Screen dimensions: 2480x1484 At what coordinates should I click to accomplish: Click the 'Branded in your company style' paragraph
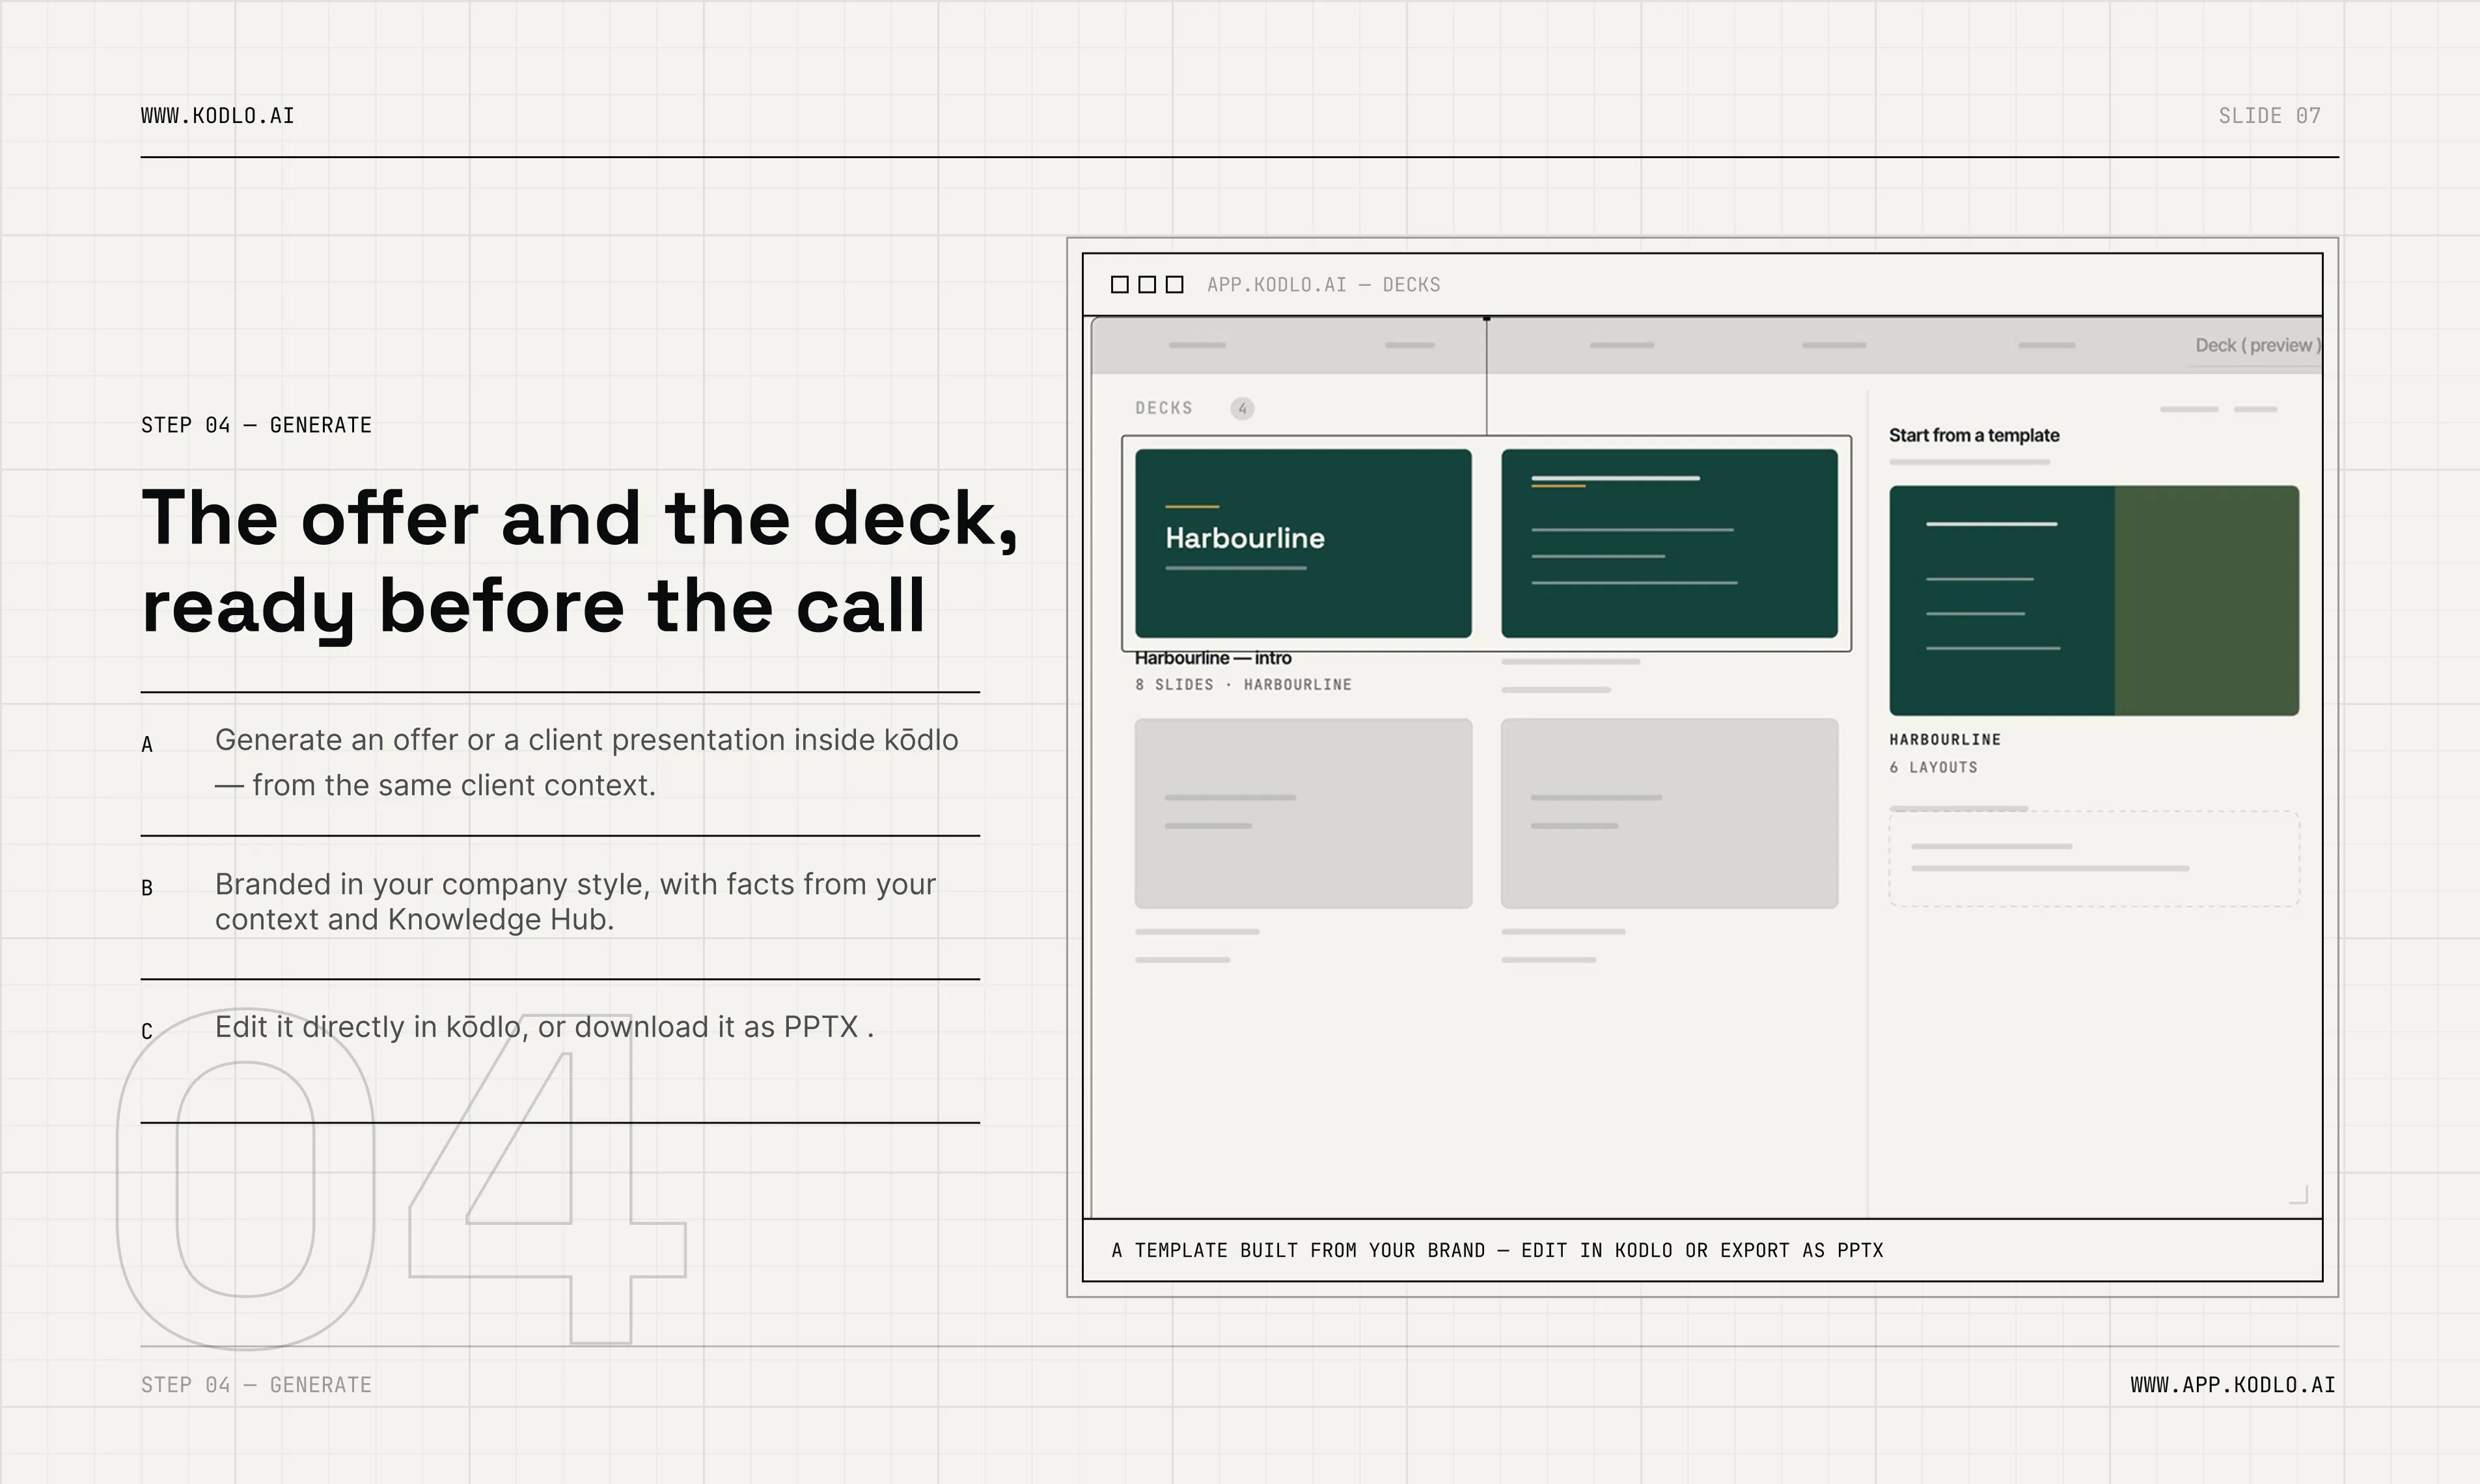575,901
